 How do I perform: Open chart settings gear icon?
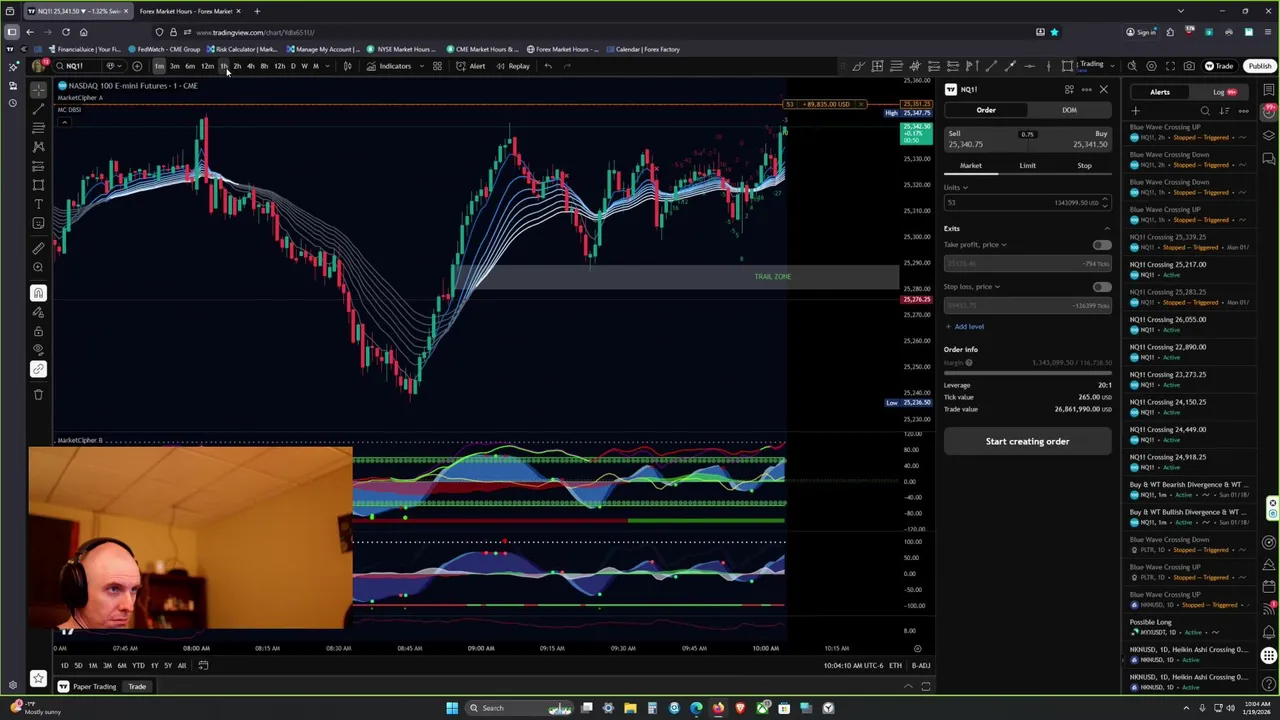(x=1151, y=66)
